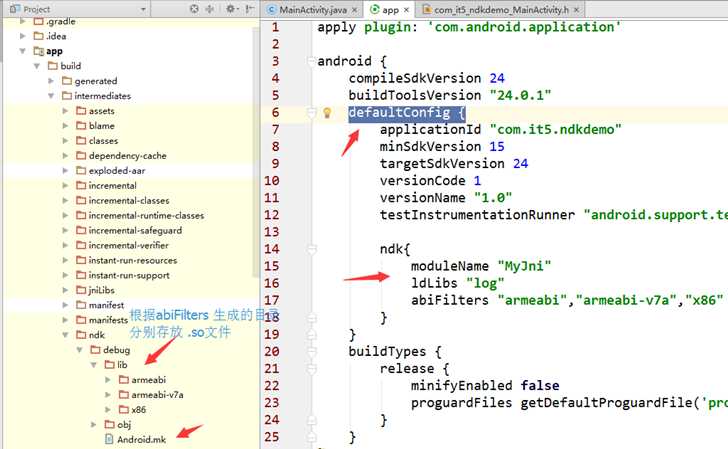Click the incremental-safeguard folder icon
This screenshot has width=728, height=449.
(81, 230)
